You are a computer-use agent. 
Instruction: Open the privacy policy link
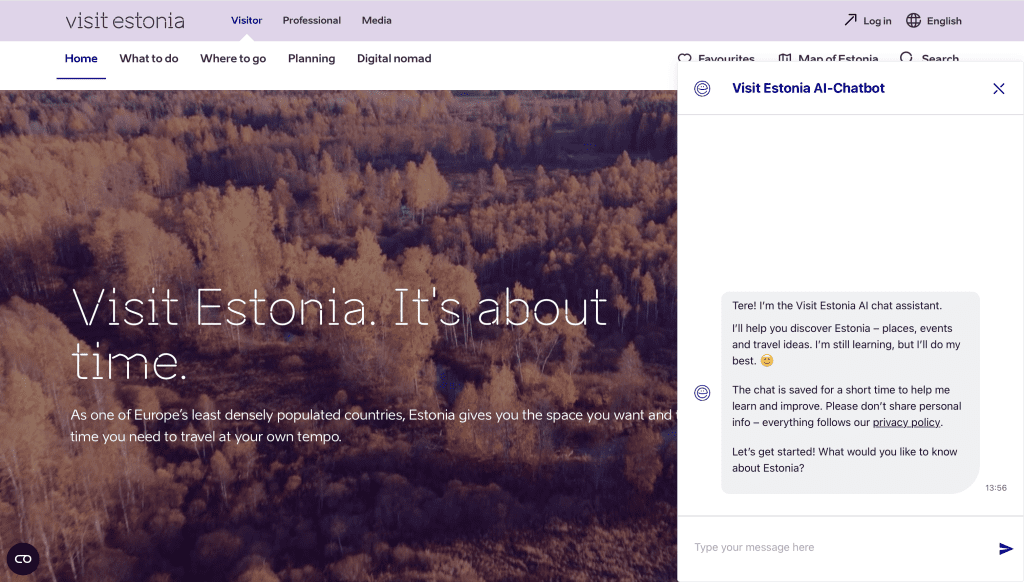[x=906, y=422]
